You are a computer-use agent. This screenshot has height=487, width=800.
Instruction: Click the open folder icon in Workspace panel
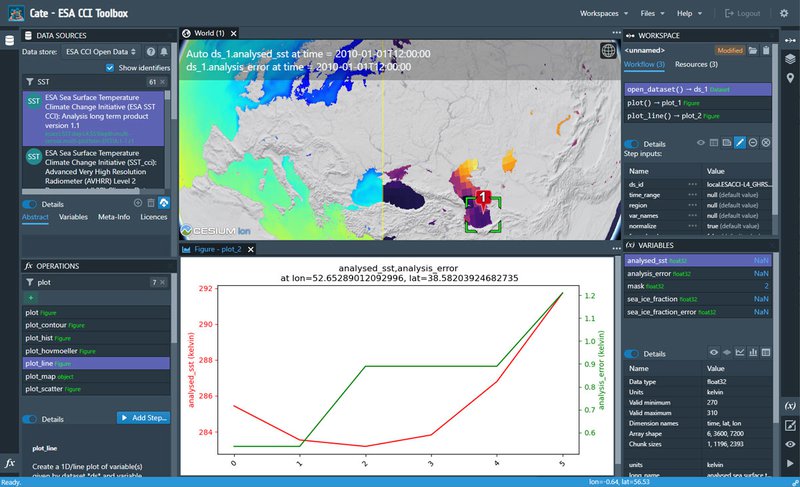click(750, 50)
